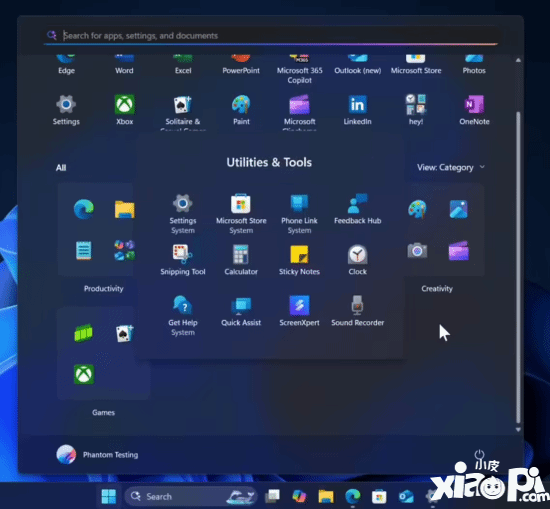Open ScreenXpert app

click(x=299, y=311)
